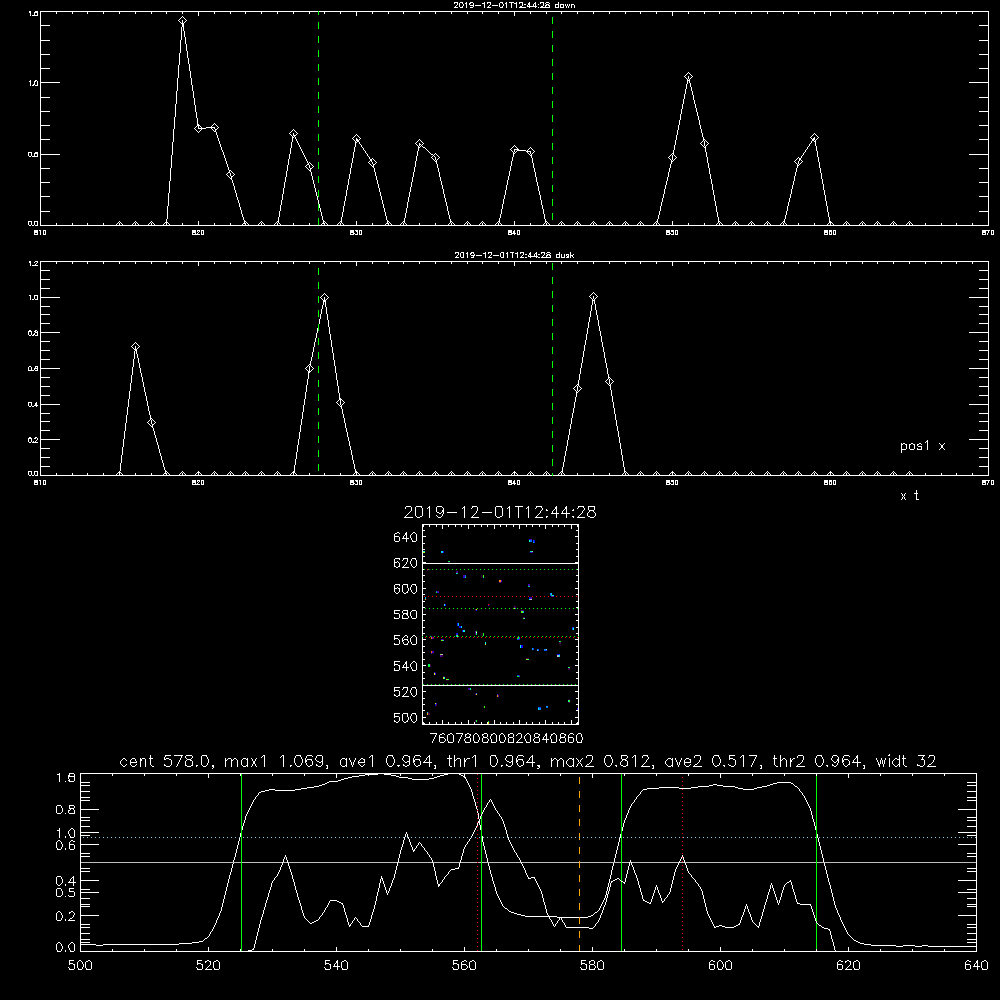
Task: Click the 600 label on the small image y-axis
Action: pyautogui.click(x=406, y=589)
